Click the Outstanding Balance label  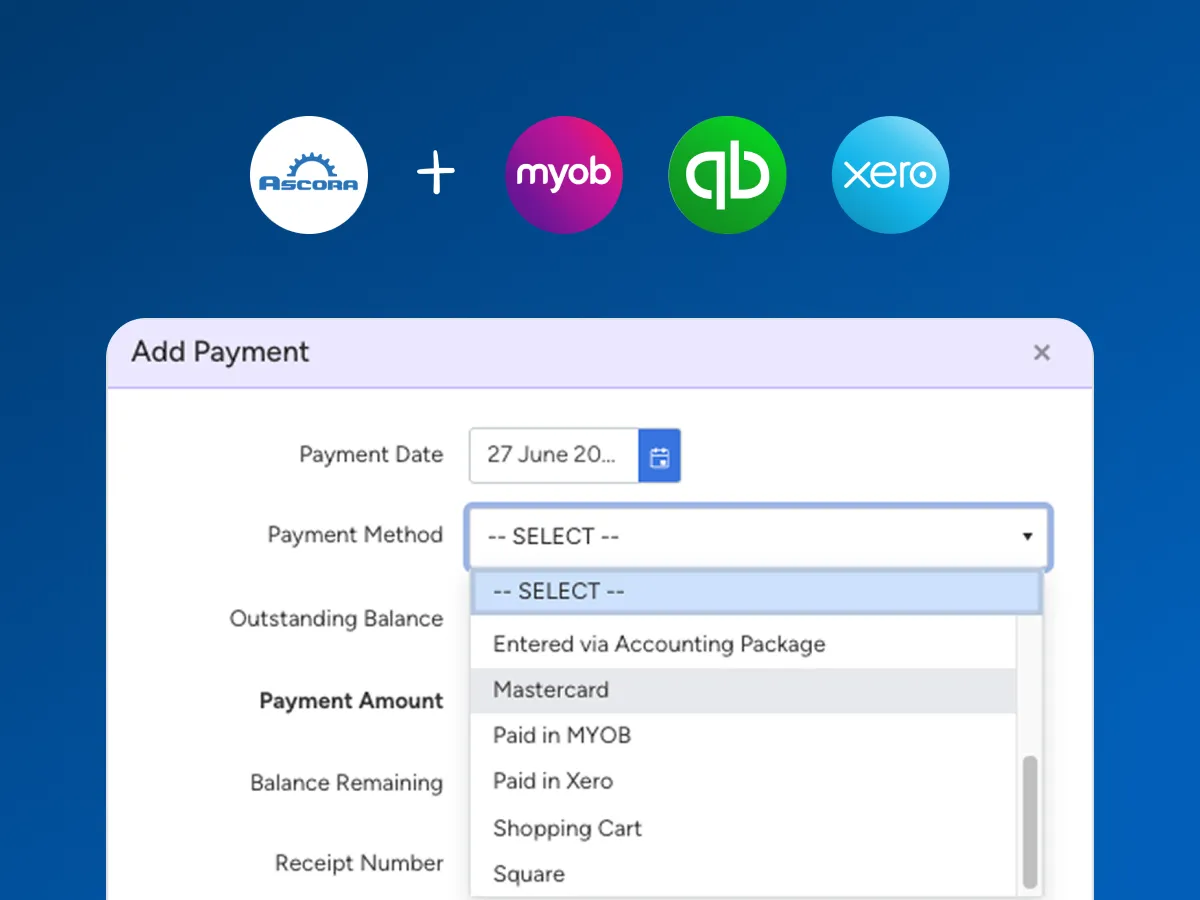click(336, 619)
